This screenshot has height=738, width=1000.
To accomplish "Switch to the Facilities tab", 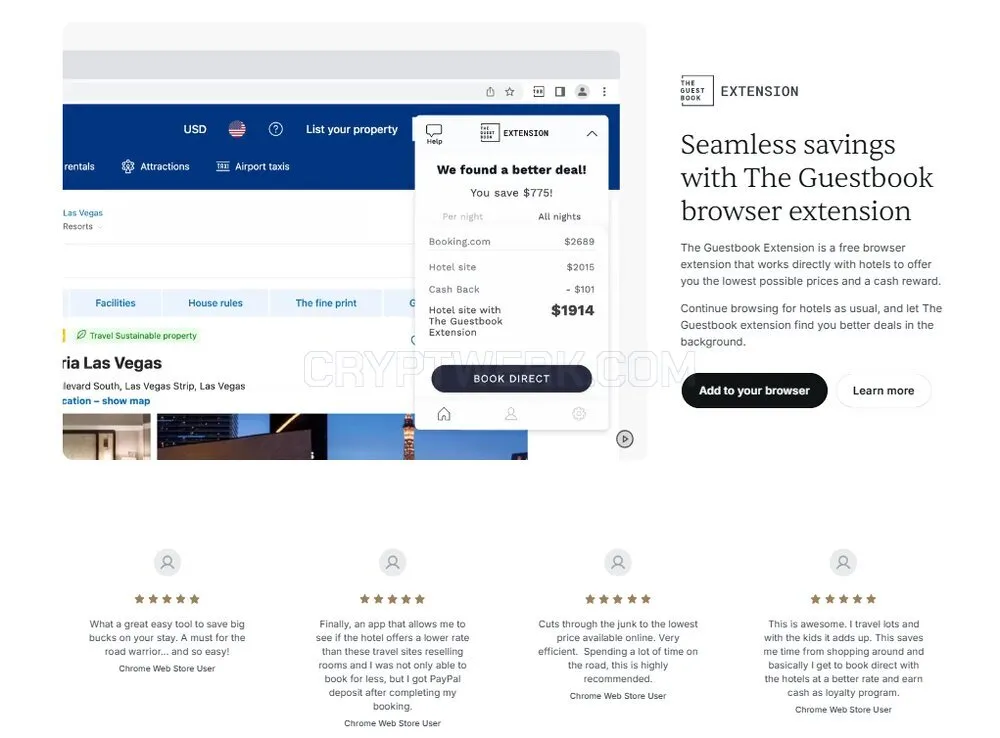I will (115, 303).
